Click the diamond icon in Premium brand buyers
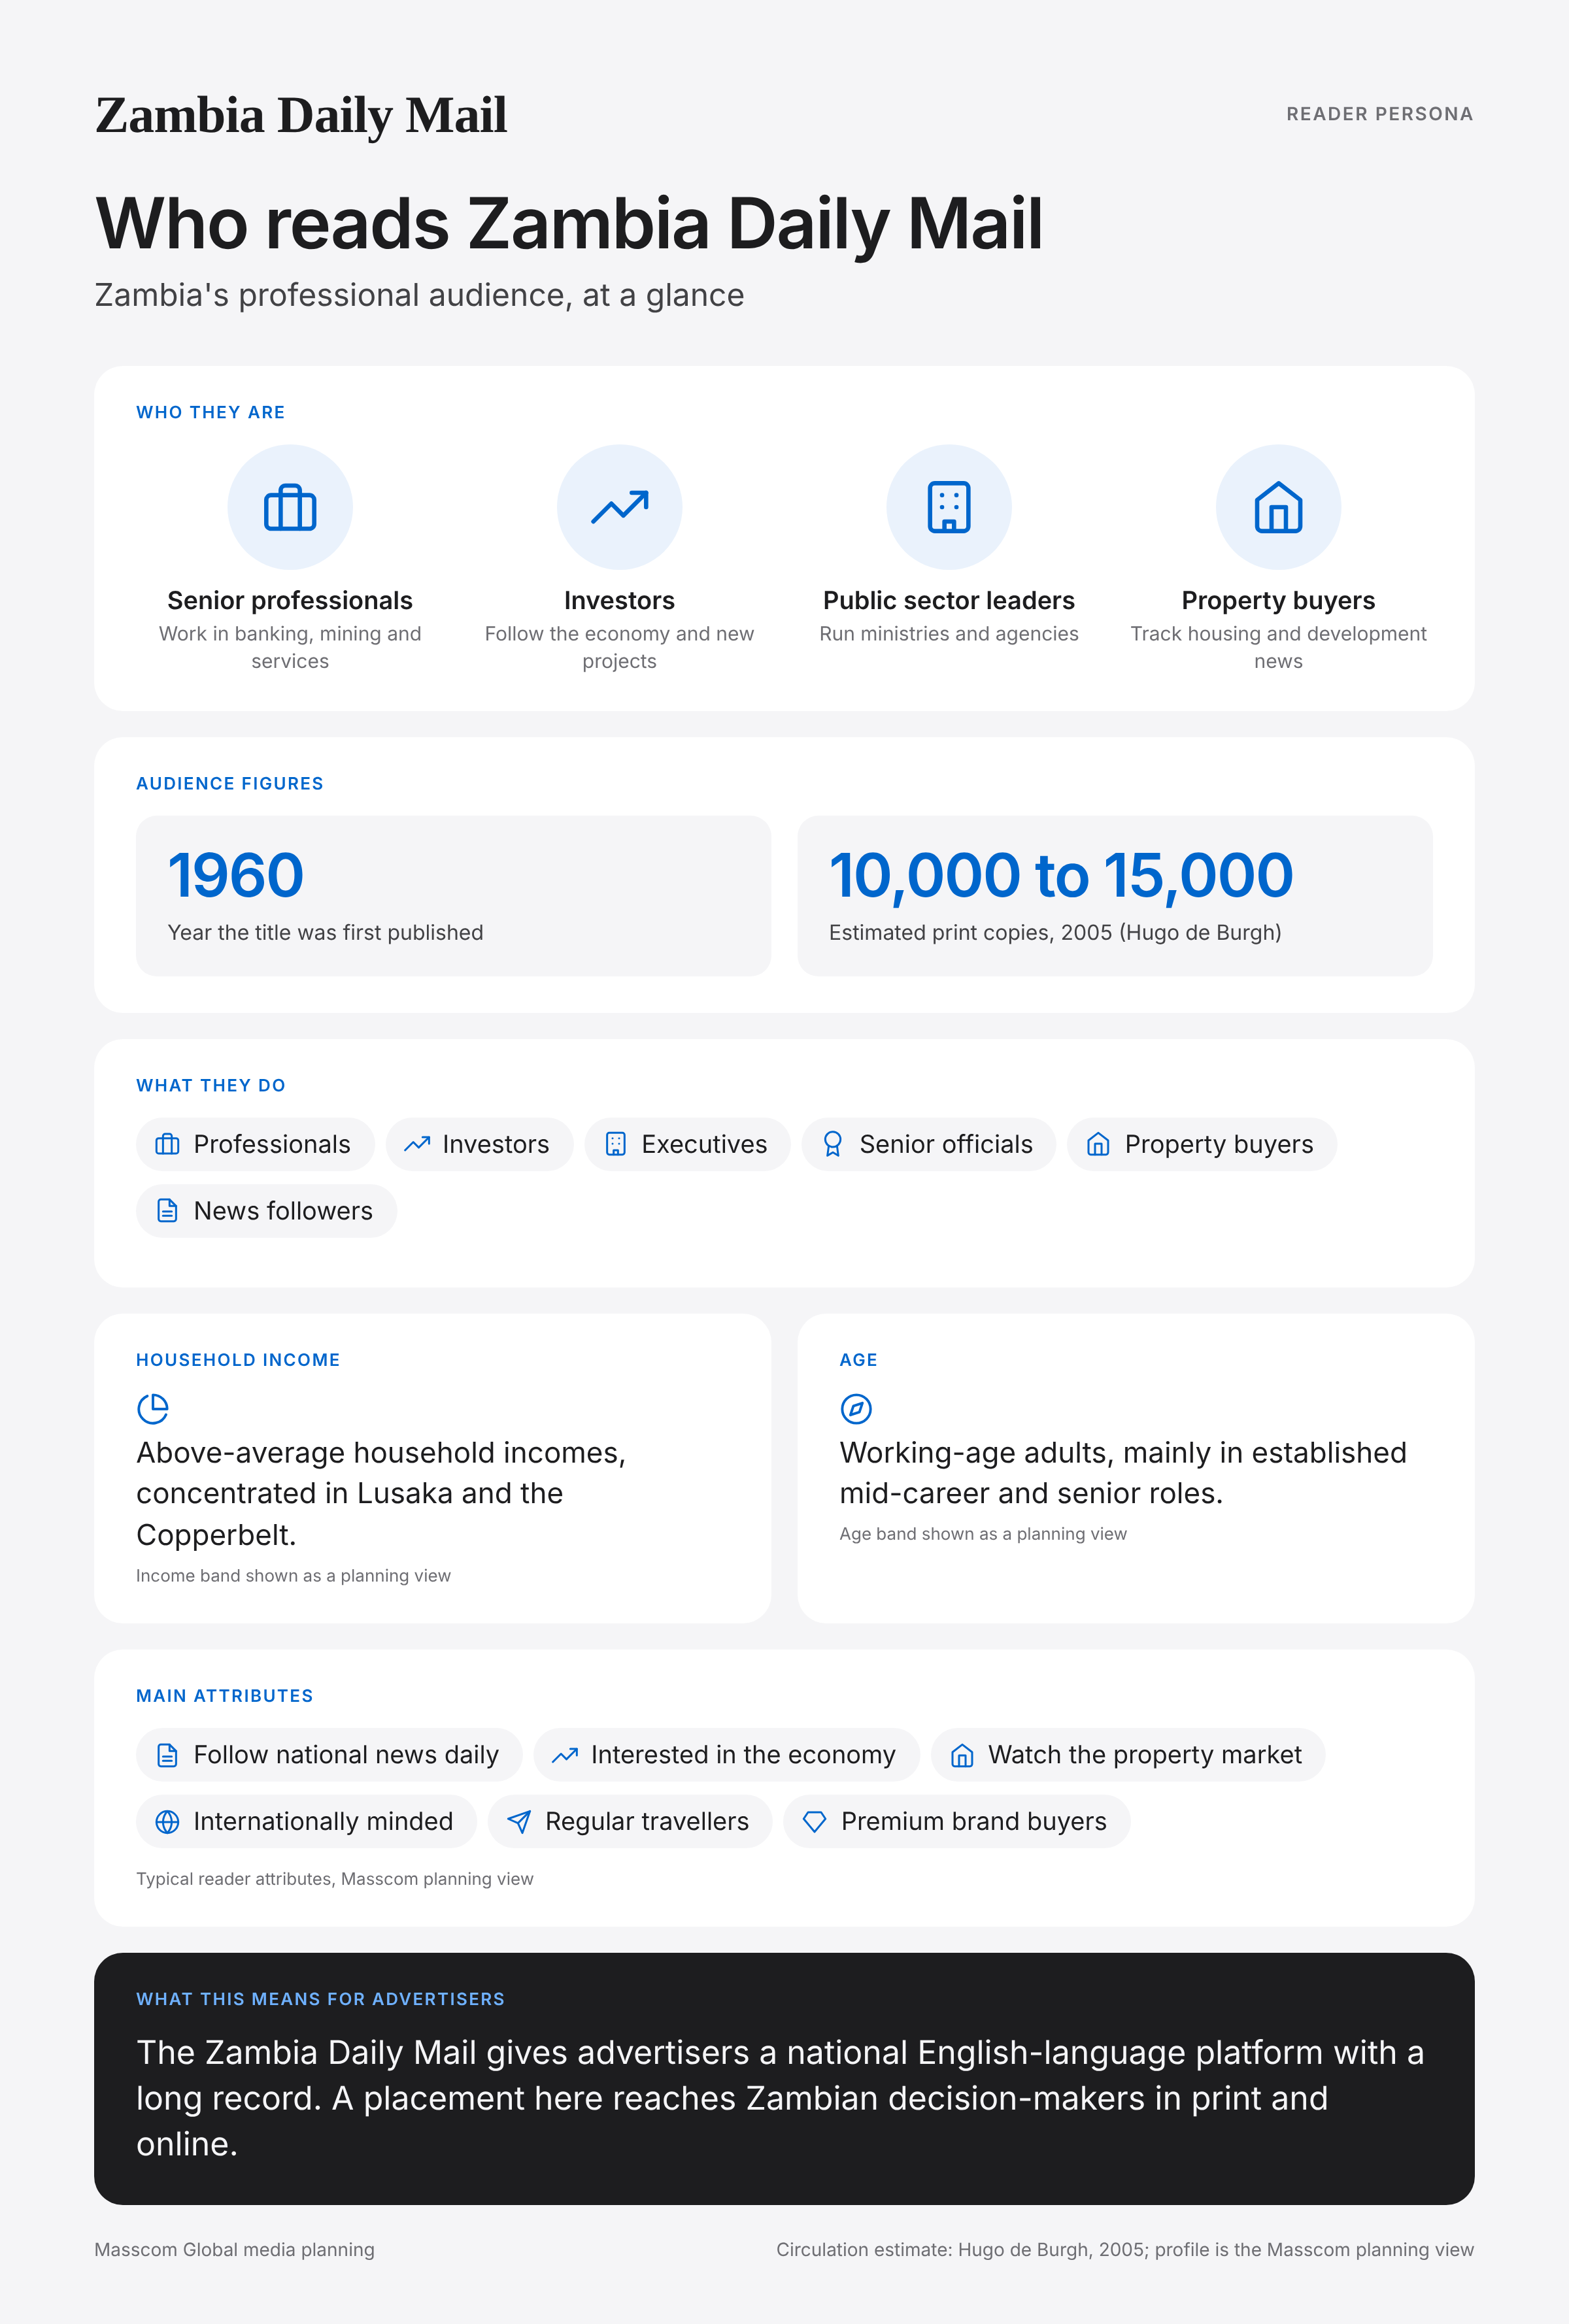Image resolution: width=1569 pixels, height=2324 pixels. [x=815, y=1821]
